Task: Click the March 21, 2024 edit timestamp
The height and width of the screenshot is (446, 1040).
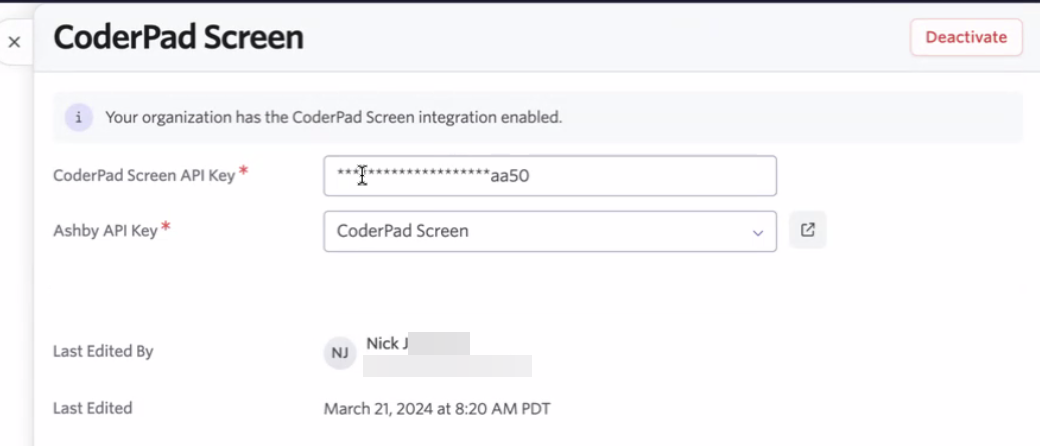Action: (436, 408)
